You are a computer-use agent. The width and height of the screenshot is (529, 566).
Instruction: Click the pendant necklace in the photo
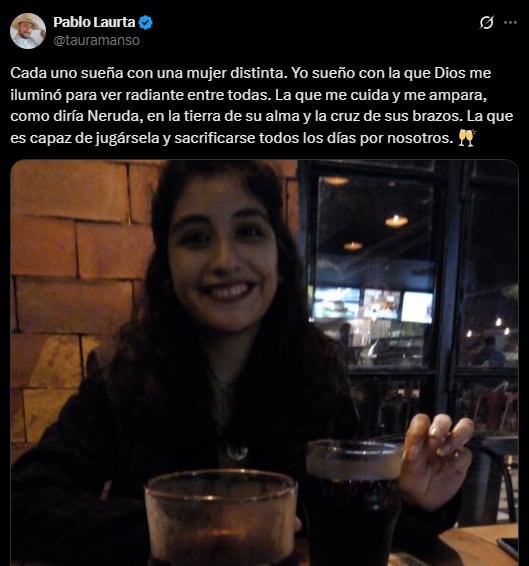[237, 453]
